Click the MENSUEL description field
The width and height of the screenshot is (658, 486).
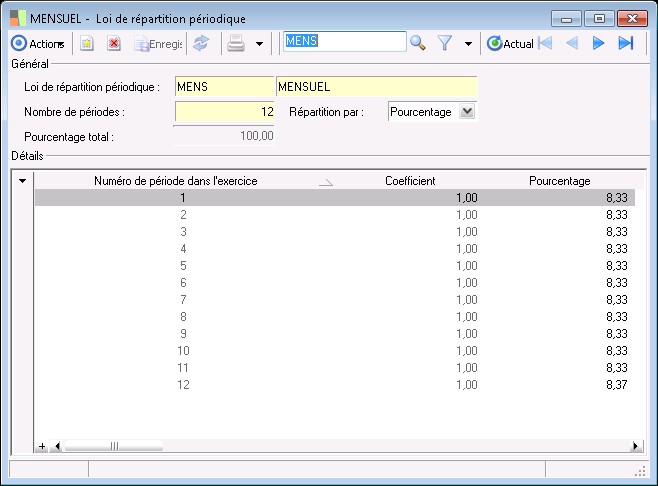[x=376, y=87]
